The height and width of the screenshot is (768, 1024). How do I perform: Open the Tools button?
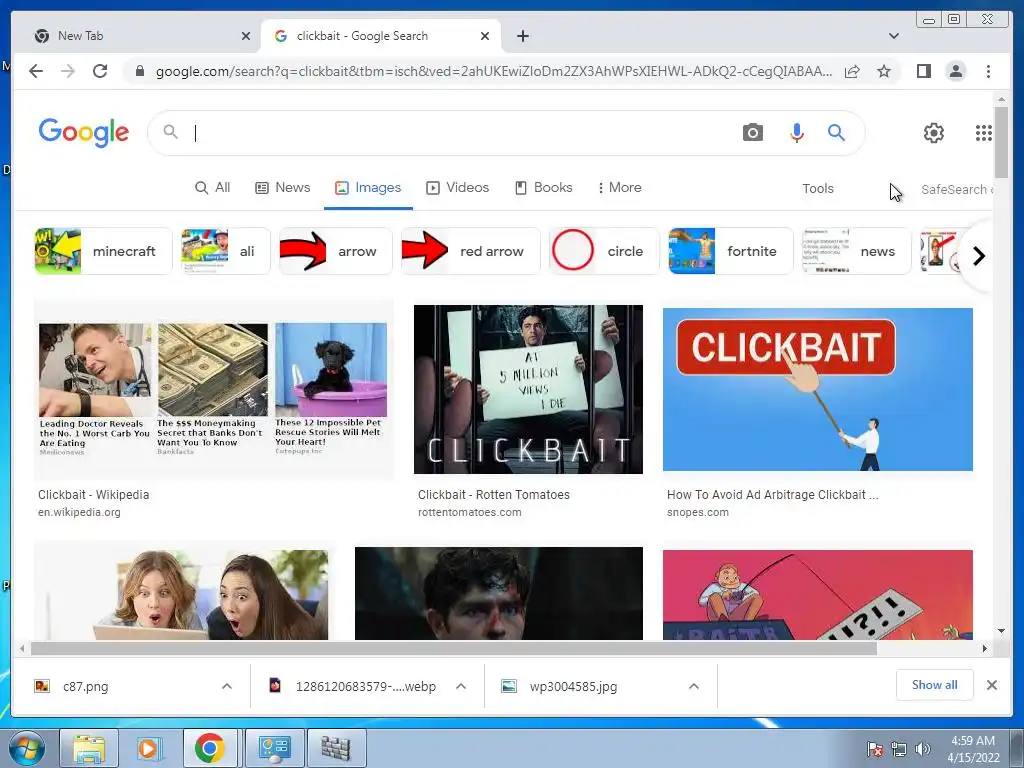coord(818,189)
